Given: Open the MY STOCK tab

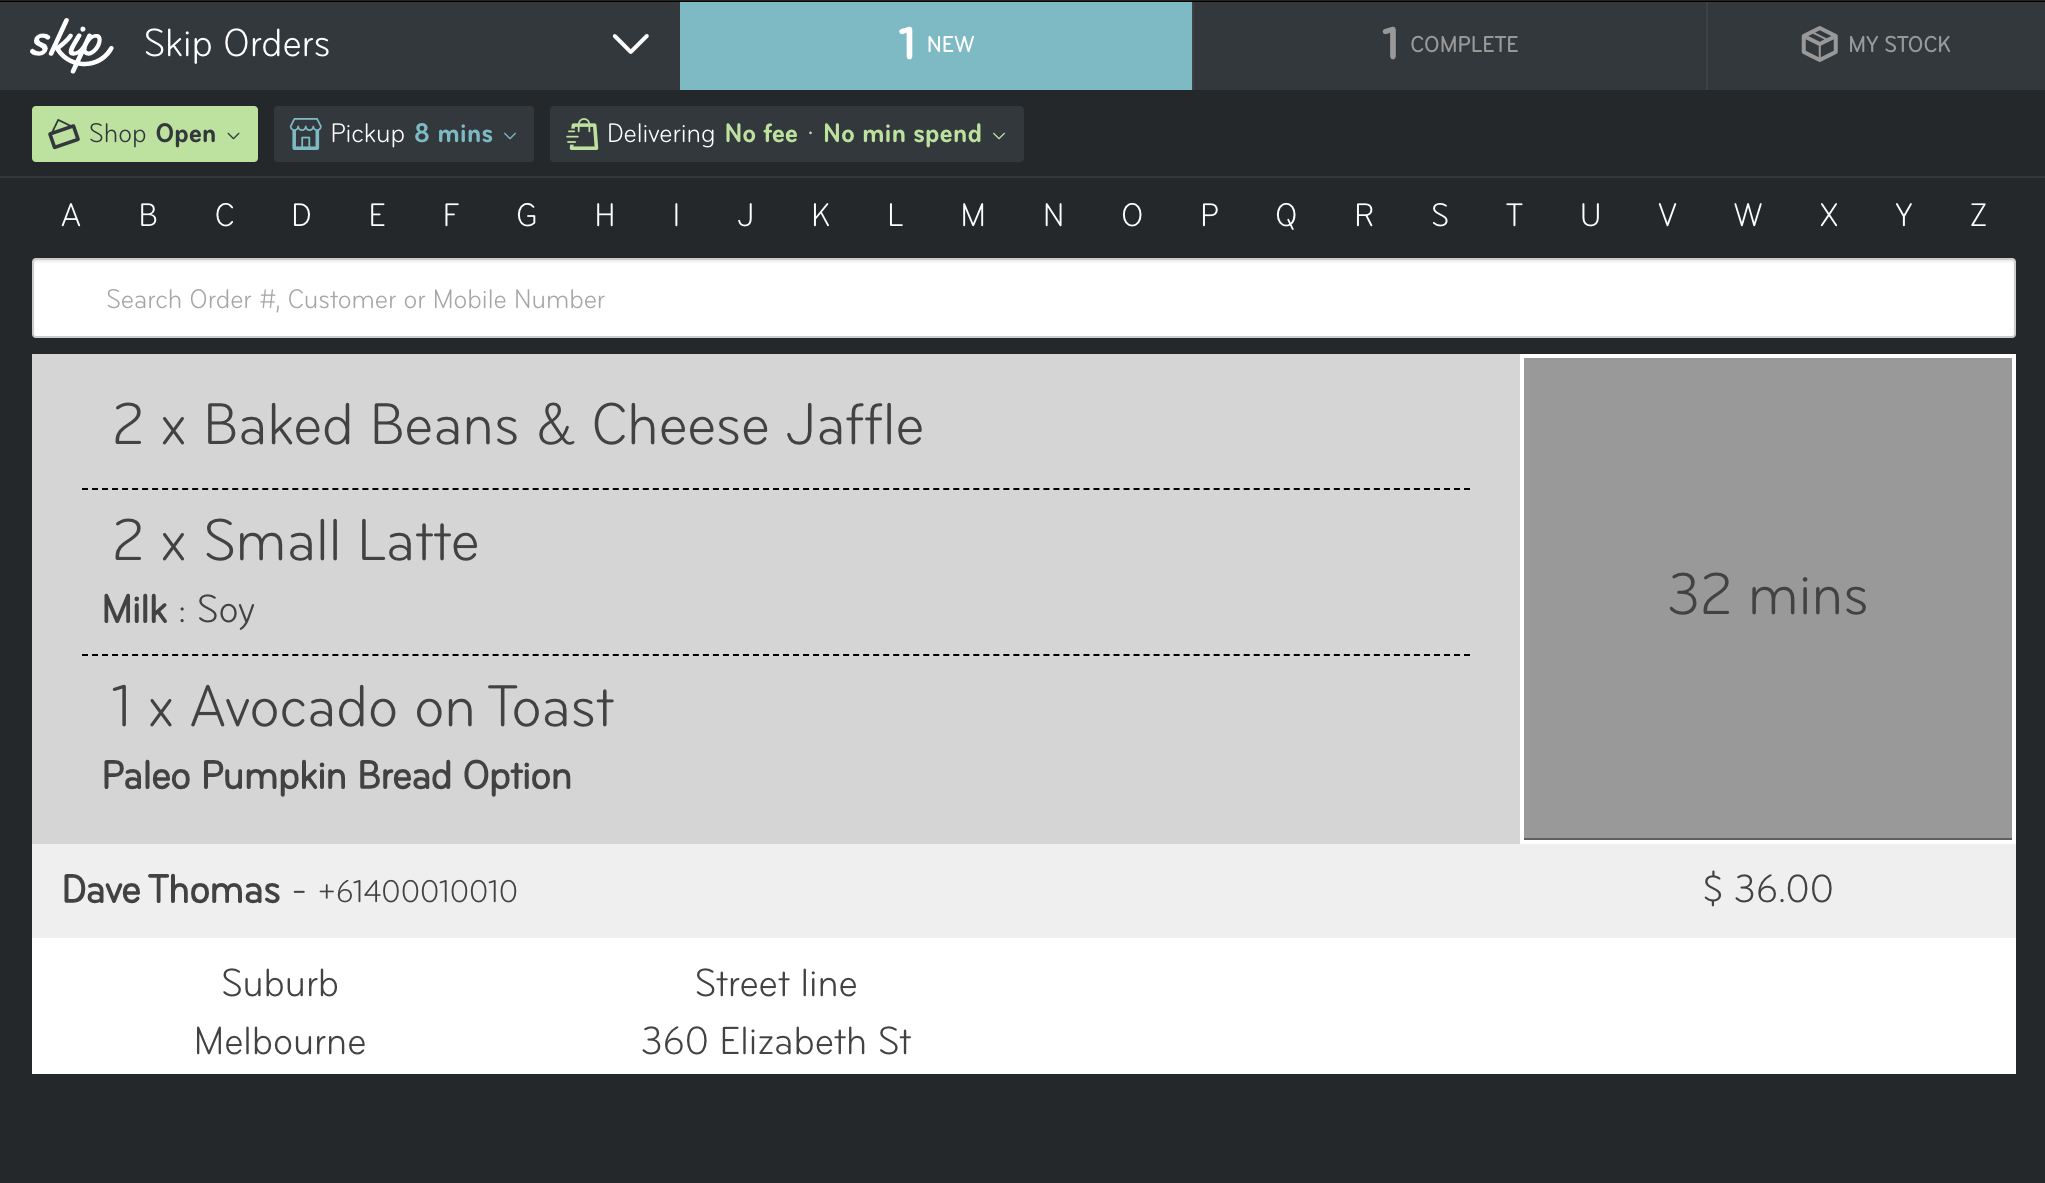Looking at the screenshot, I should tap(1876, 45).
